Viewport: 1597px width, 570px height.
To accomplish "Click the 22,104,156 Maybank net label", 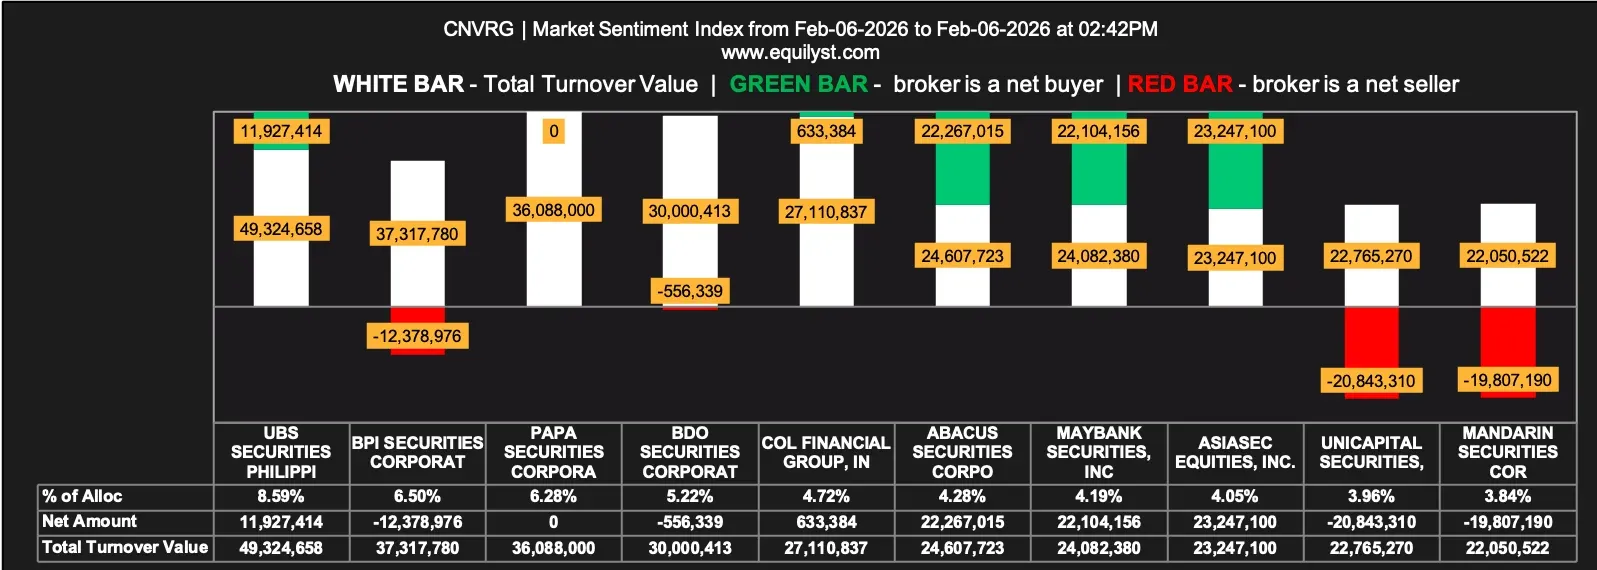I will point(1098,131).
